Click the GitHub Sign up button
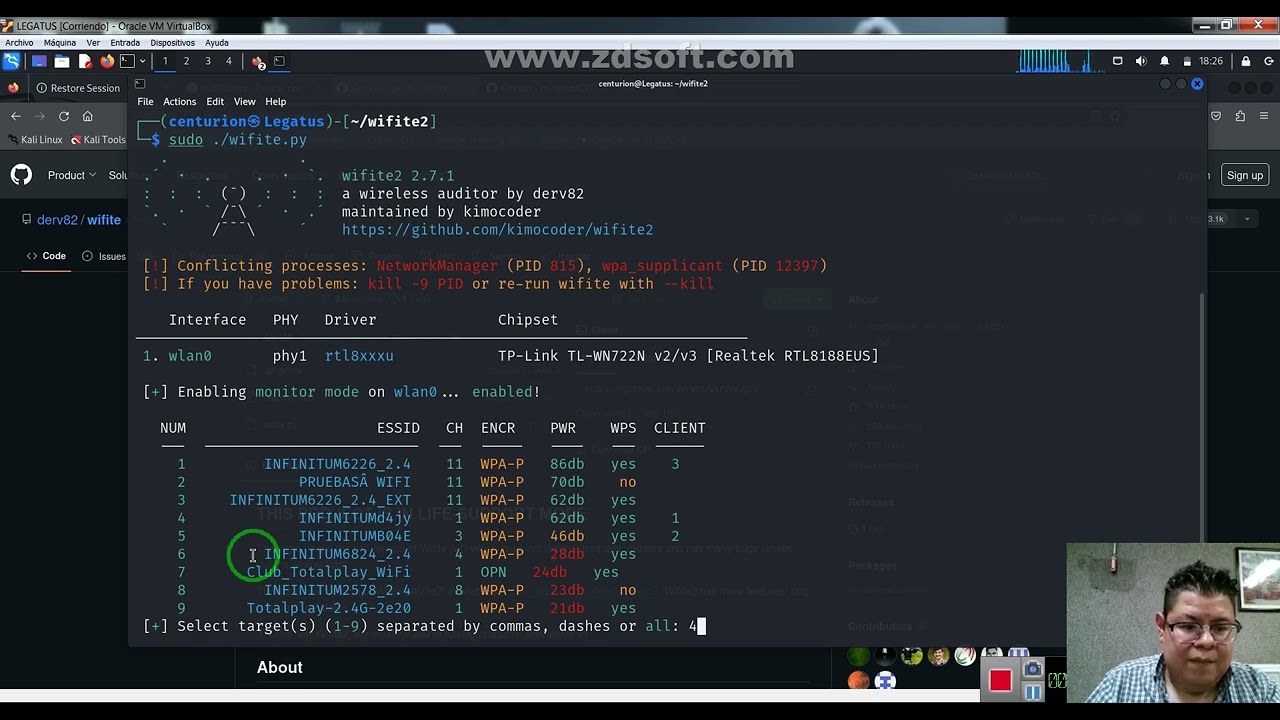The image size is (1280, 720). click(1245, 175)
